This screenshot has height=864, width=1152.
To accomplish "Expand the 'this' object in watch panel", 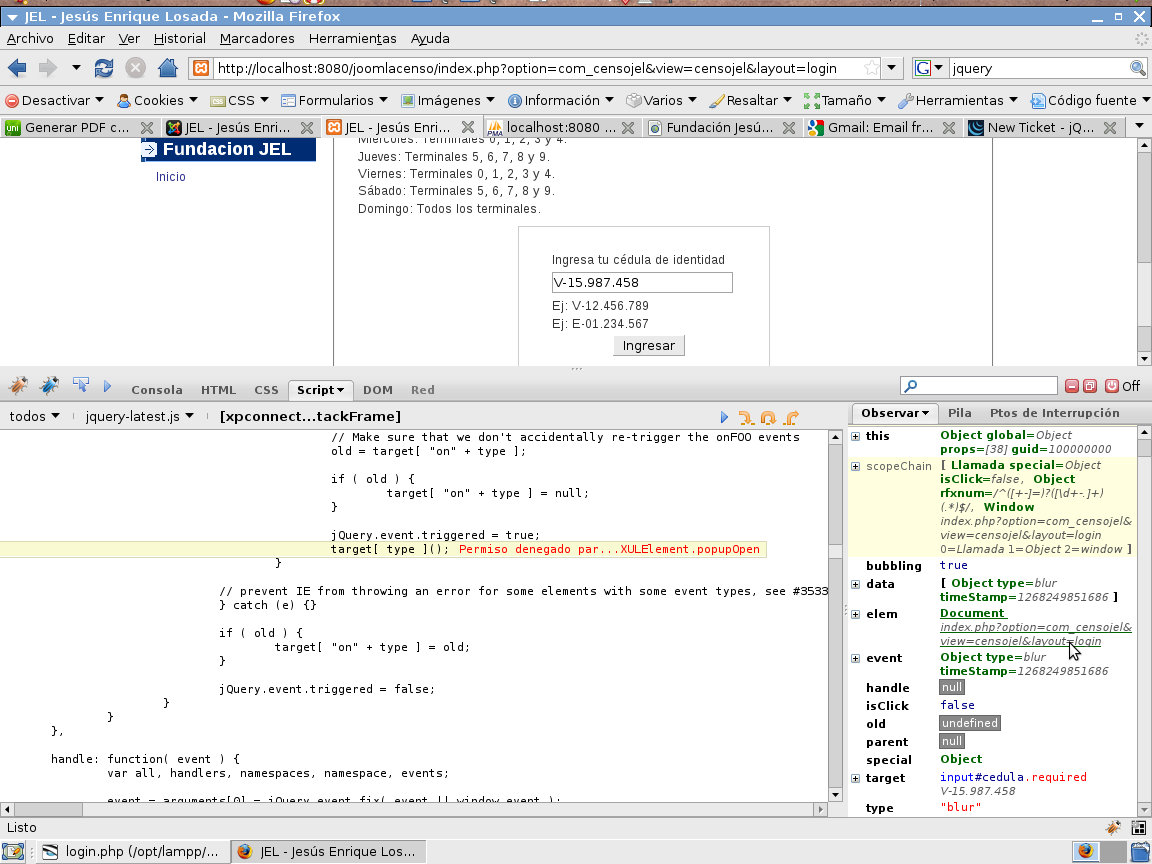I will coord(855,436).
